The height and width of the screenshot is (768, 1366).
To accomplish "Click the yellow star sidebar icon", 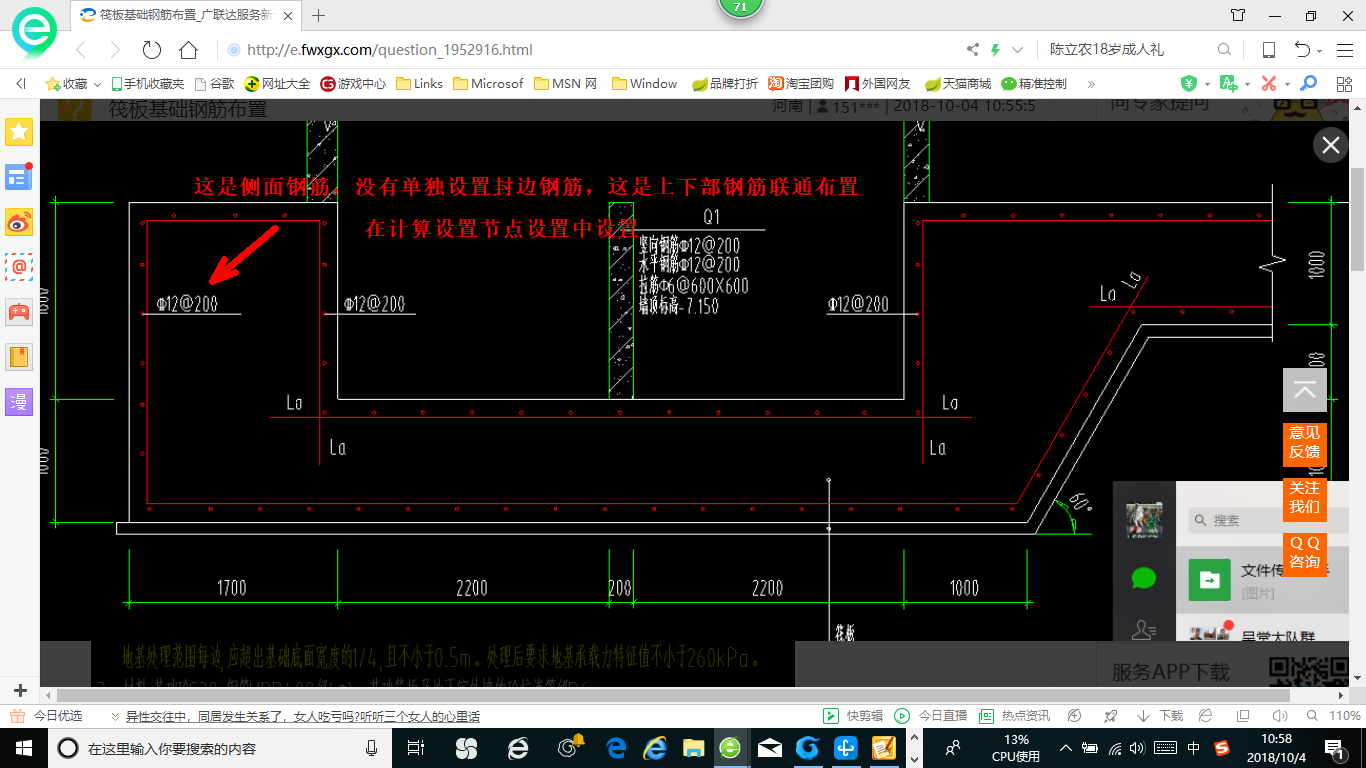I will point(19,131).
